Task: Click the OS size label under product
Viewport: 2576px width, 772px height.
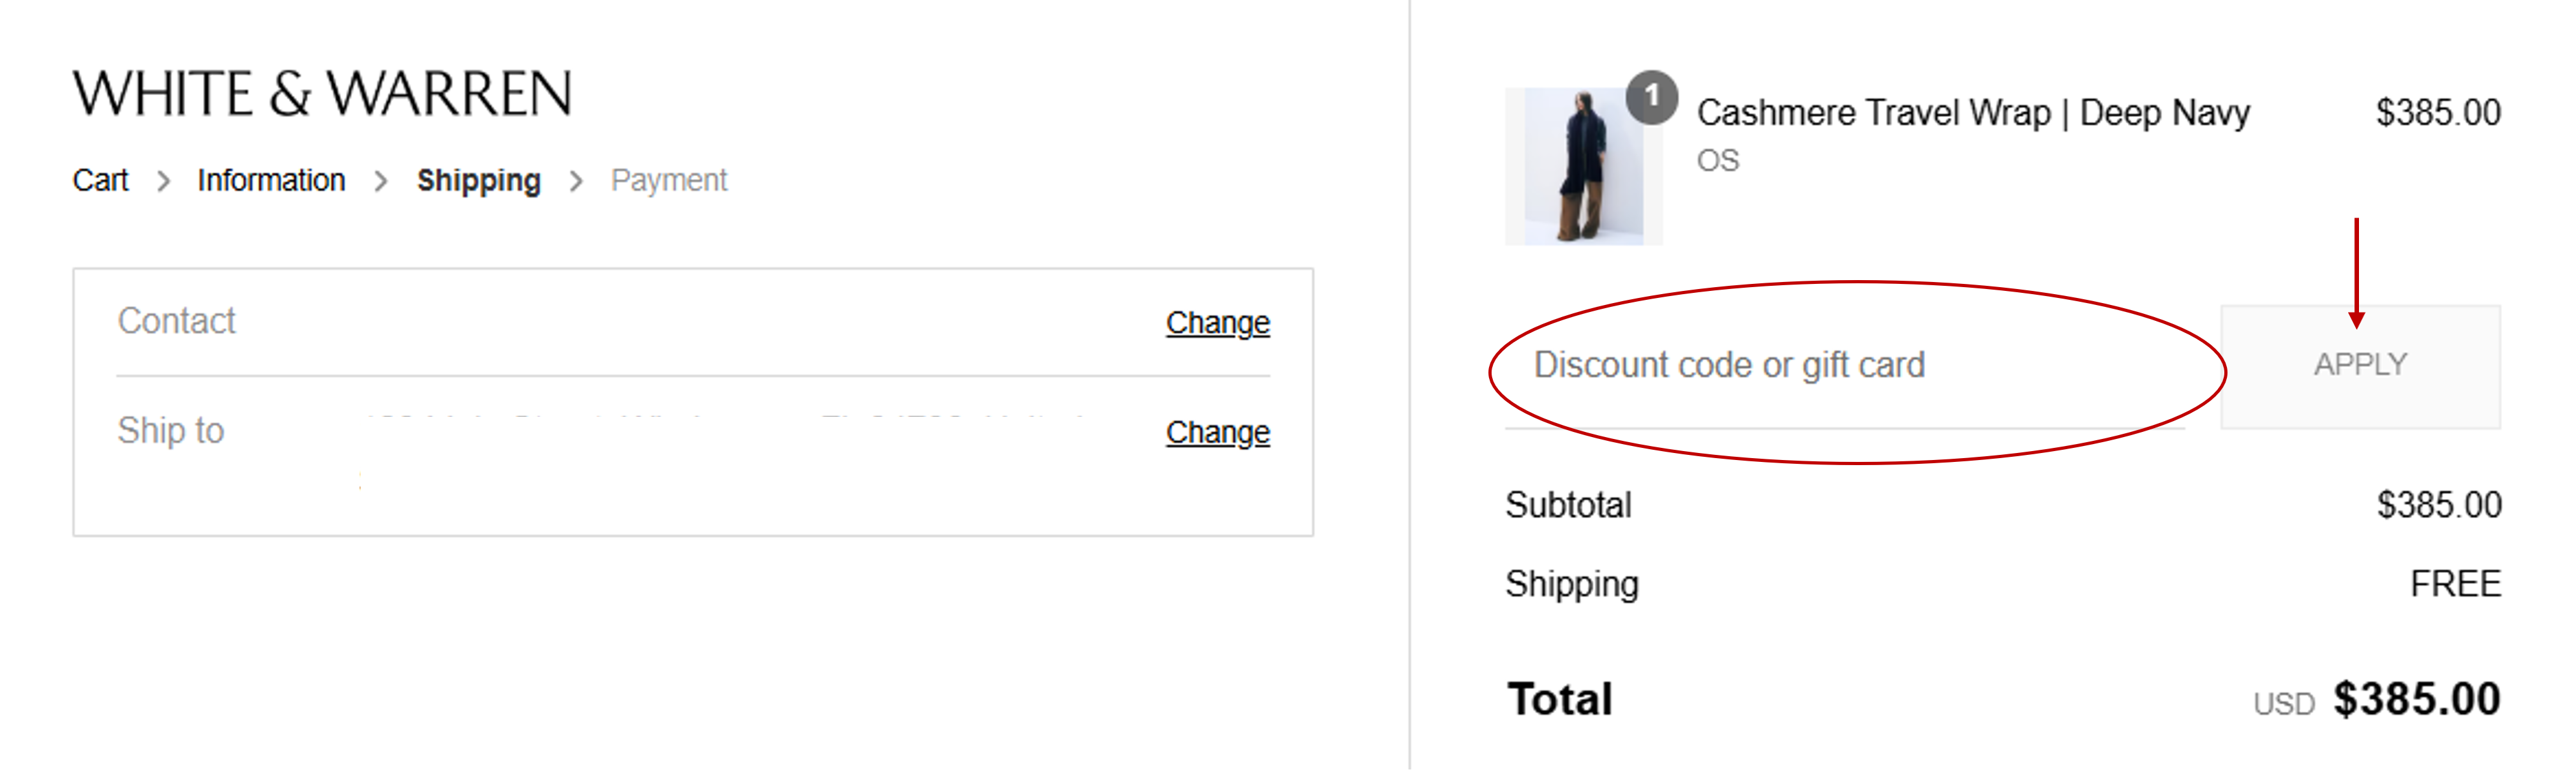Action: 1718,161
